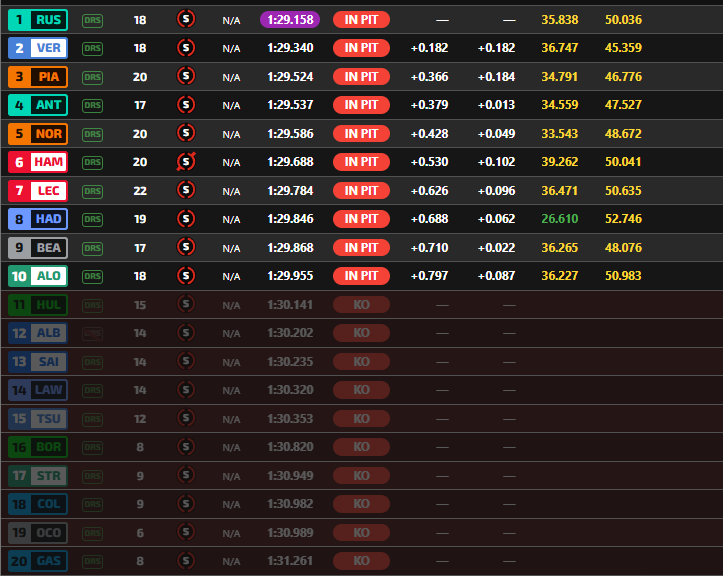Click the KO badge for Gasly
This screenshot has height=576, width=723.
361,561
